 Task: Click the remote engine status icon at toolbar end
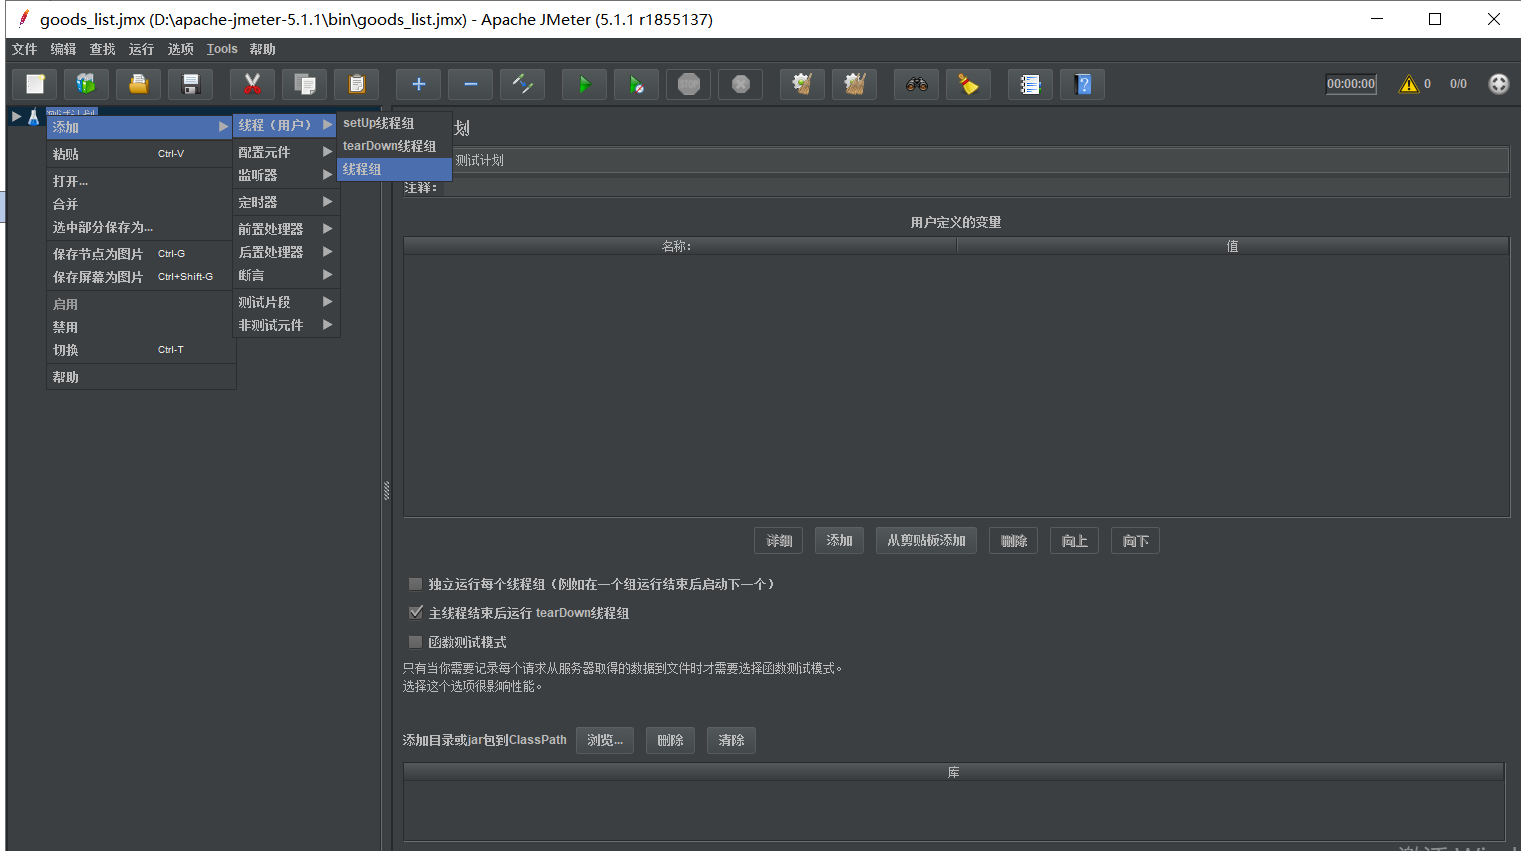pos(1498,84)
